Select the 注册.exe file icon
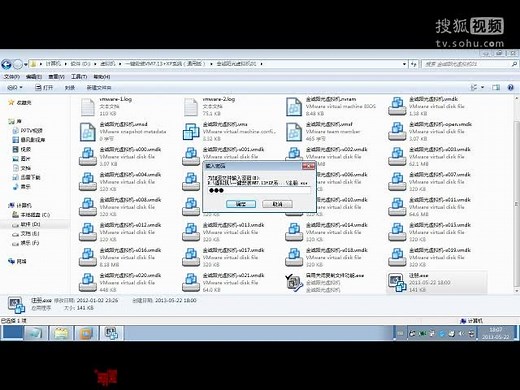The width and height of the screenshot is (520, 390). (x=397, y=283)
